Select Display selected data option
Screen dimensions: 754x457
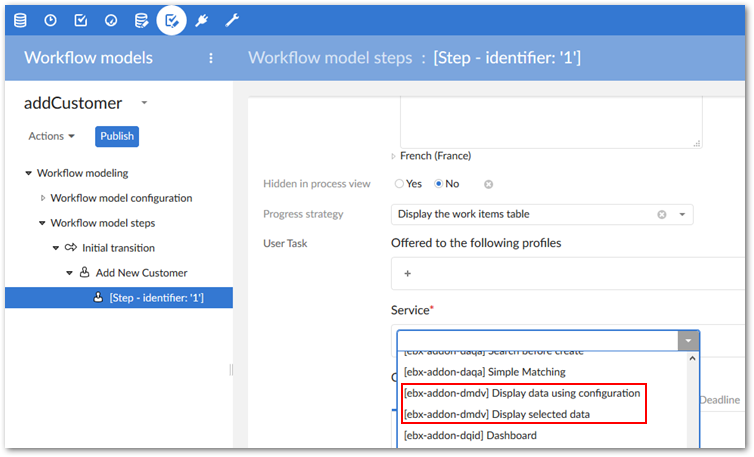click(497, 414)
